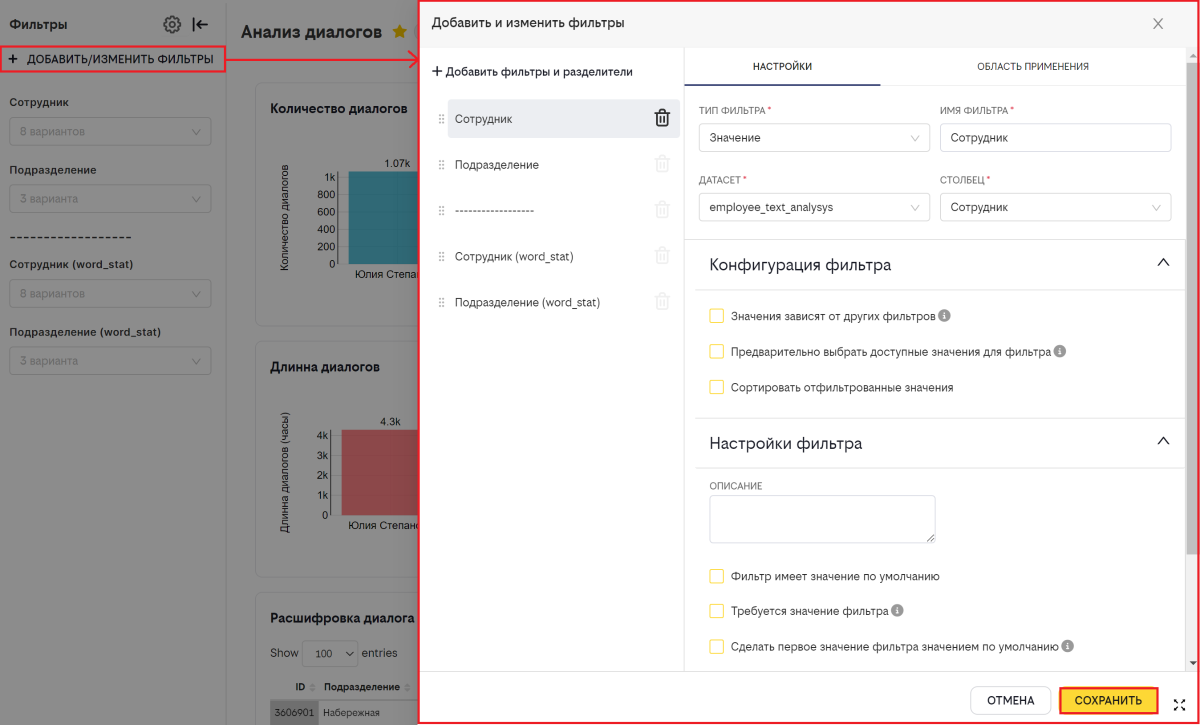Click dialog vertical scrollbar
The width and height of the screenshot is (1200, 725).
click(1191, 310)
